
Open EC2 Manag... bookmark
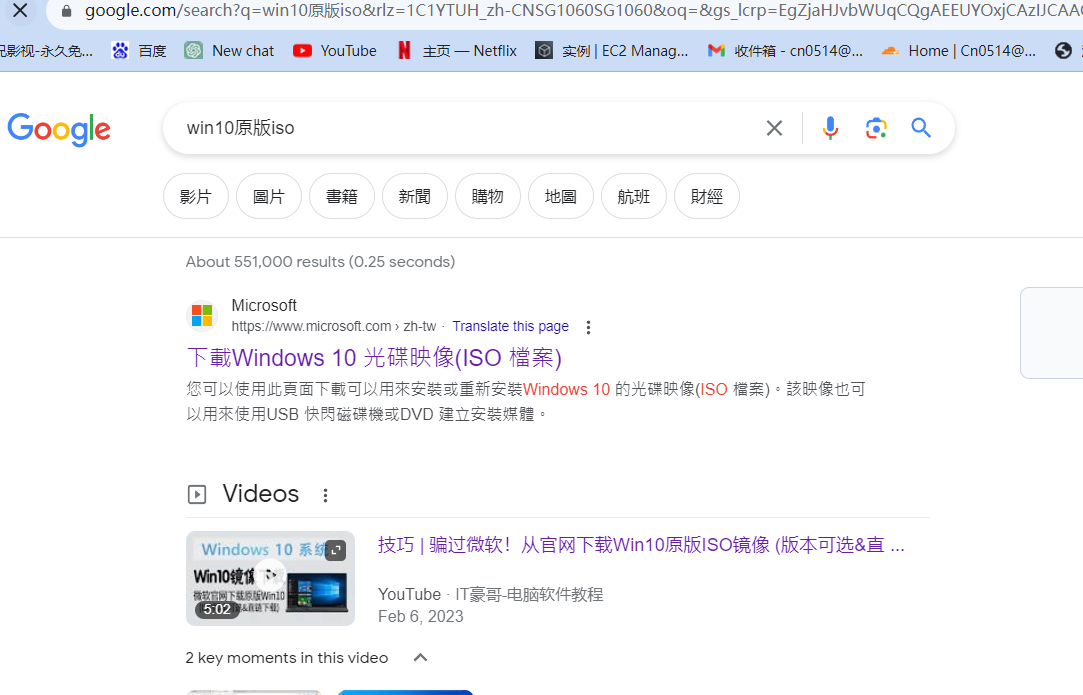[612, 50]
